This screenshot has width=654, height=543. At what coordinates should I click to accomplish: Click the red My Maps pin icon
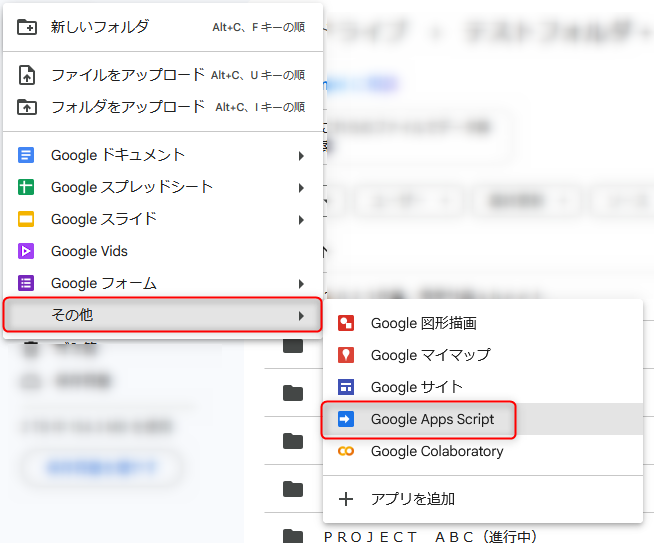pos(346,355)
